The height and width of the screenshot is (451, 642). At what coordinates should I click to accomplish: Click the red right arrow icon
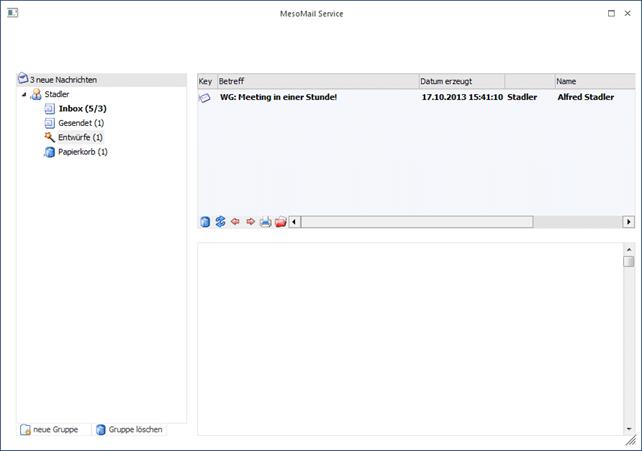click(x=250, y=222)
